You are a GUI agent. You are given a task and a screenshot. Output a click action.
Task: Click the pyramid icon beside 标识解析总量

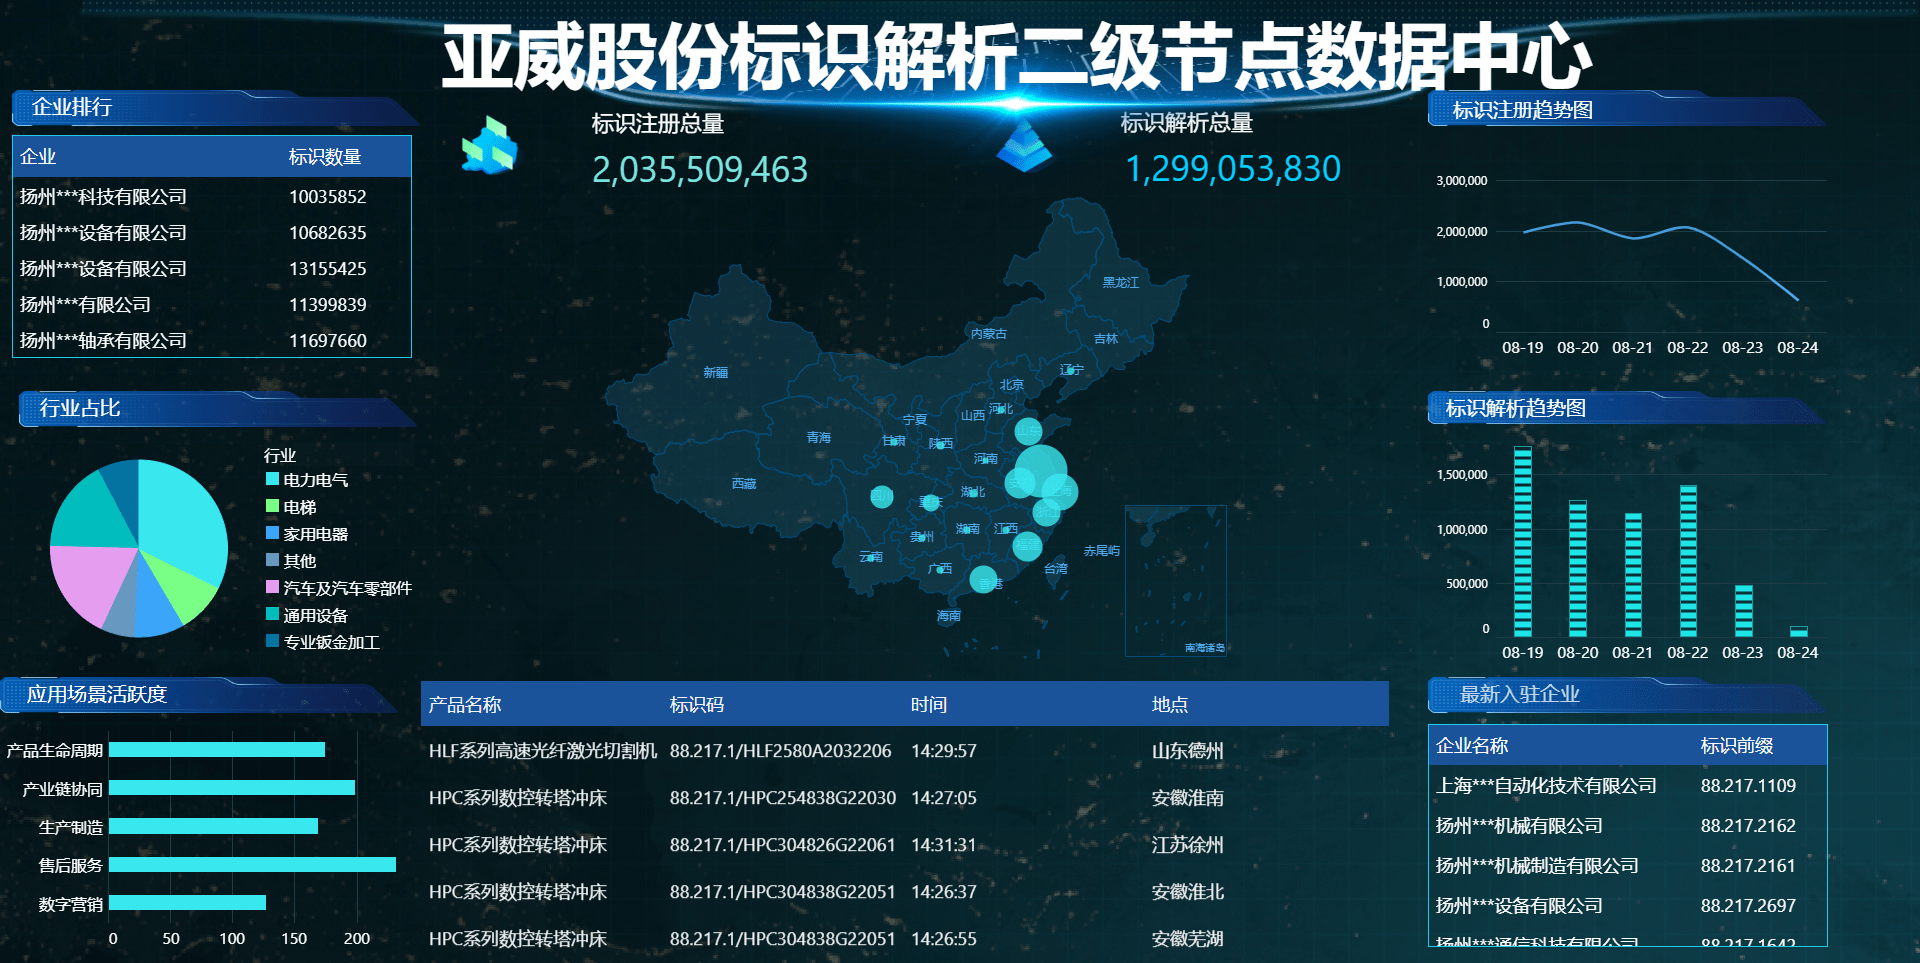tap(1024, 146)
